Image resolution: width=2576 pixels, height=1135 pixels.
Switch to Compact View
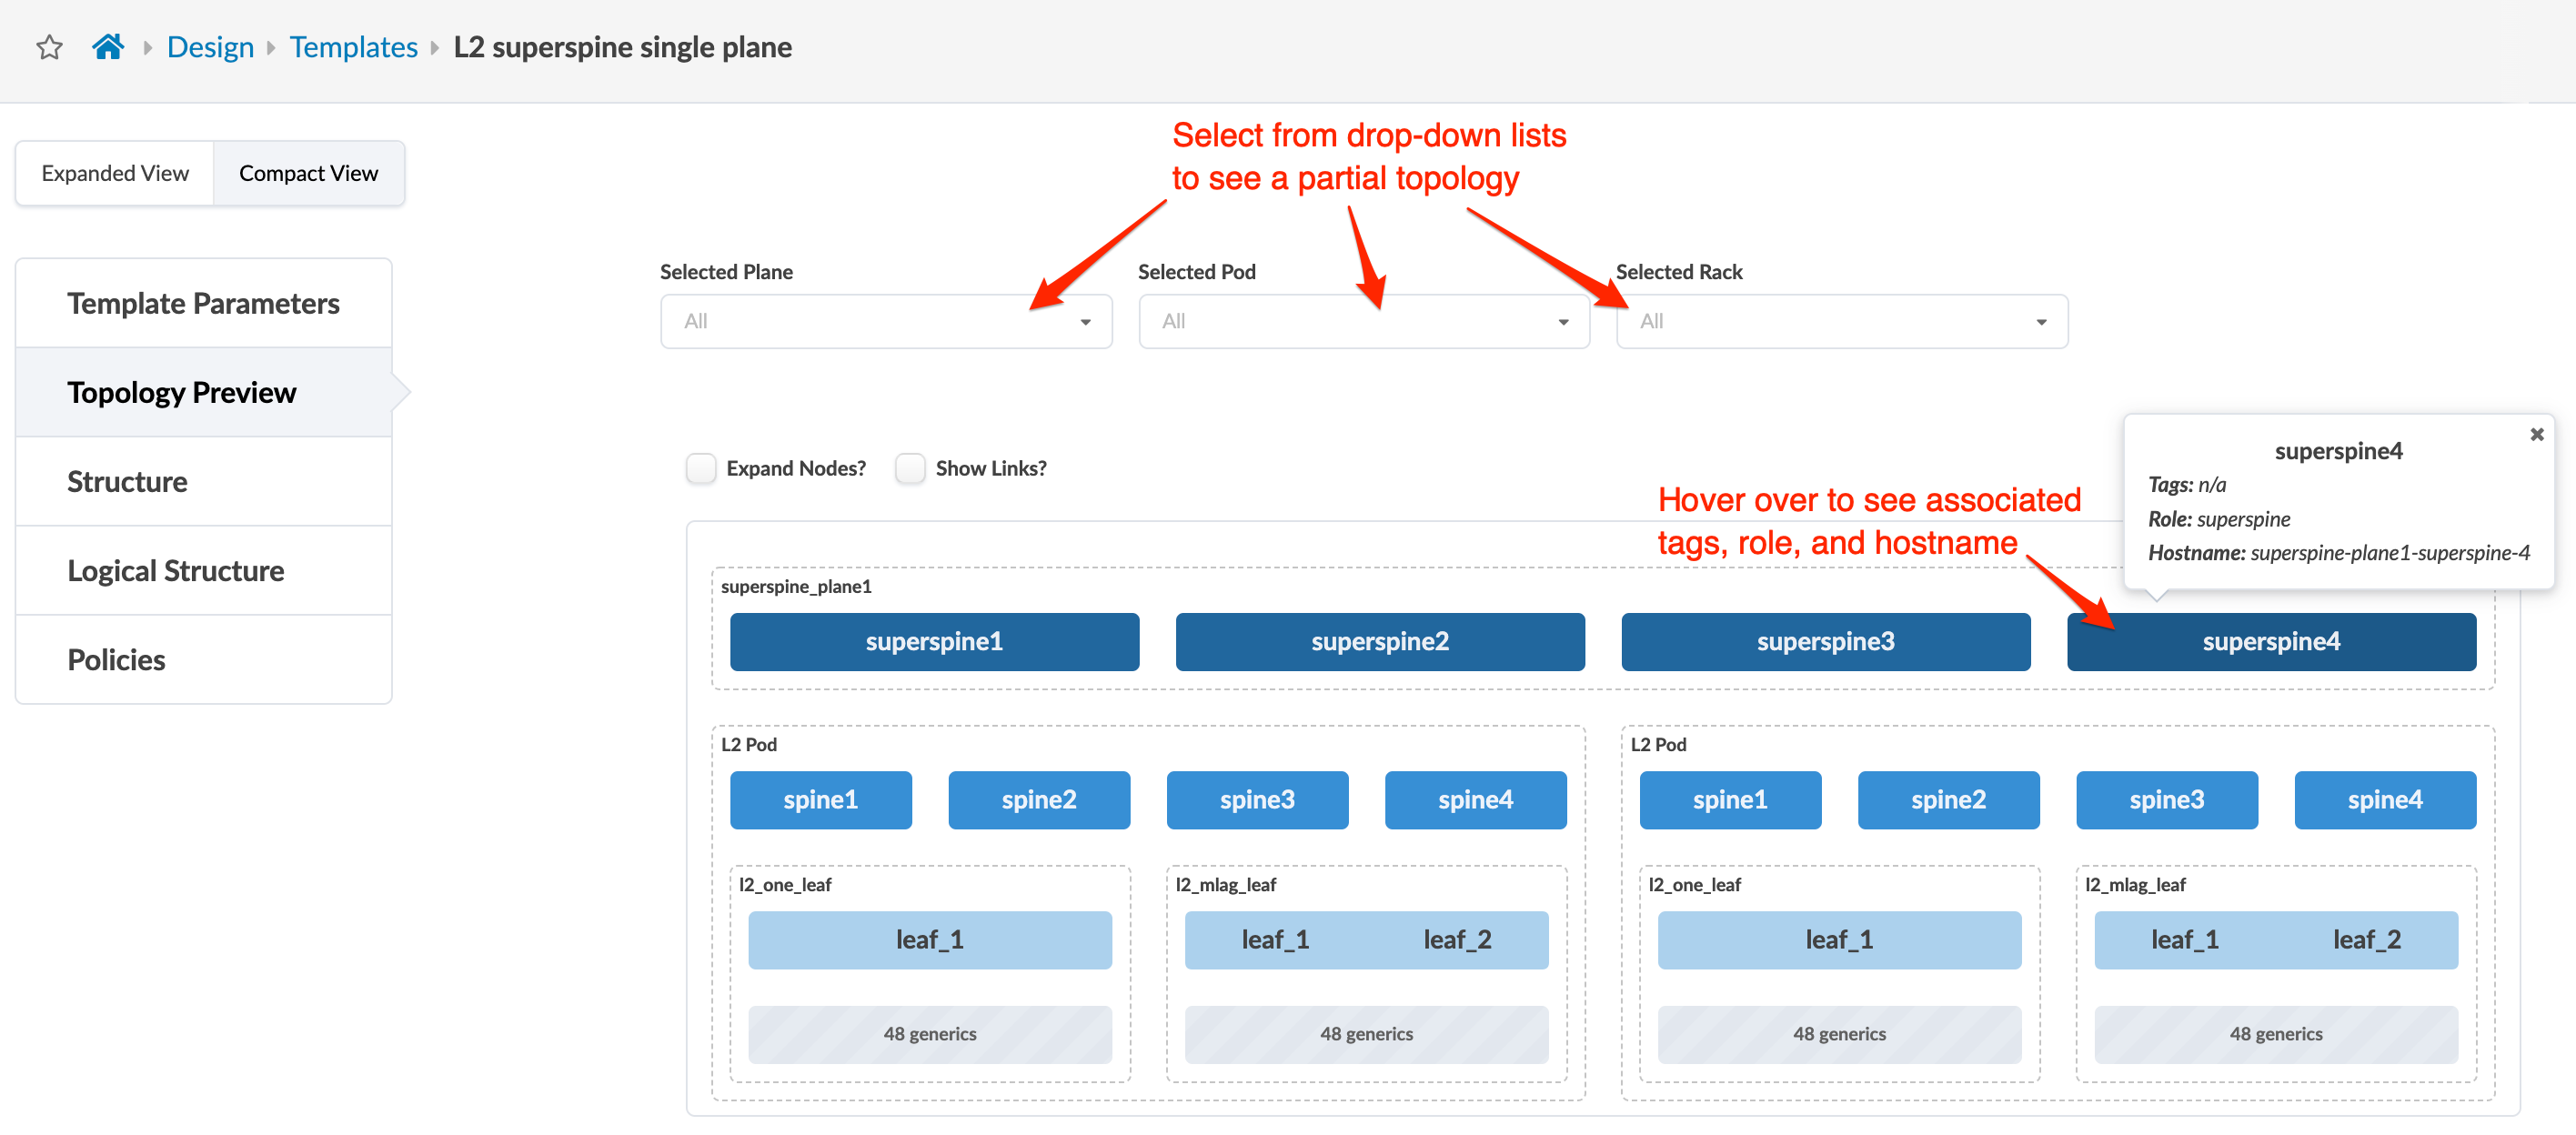(x=308, y=173)
